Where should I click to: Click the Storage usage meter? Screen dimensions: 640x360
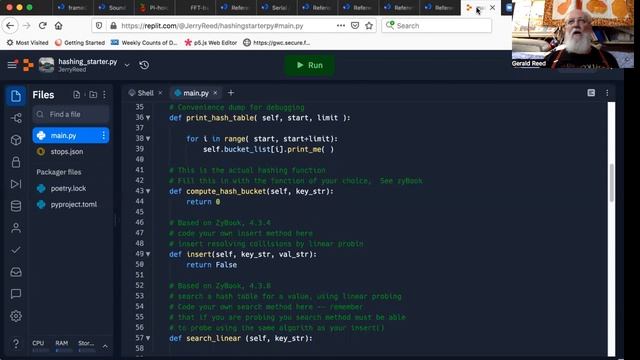click(x=86, y=346)
